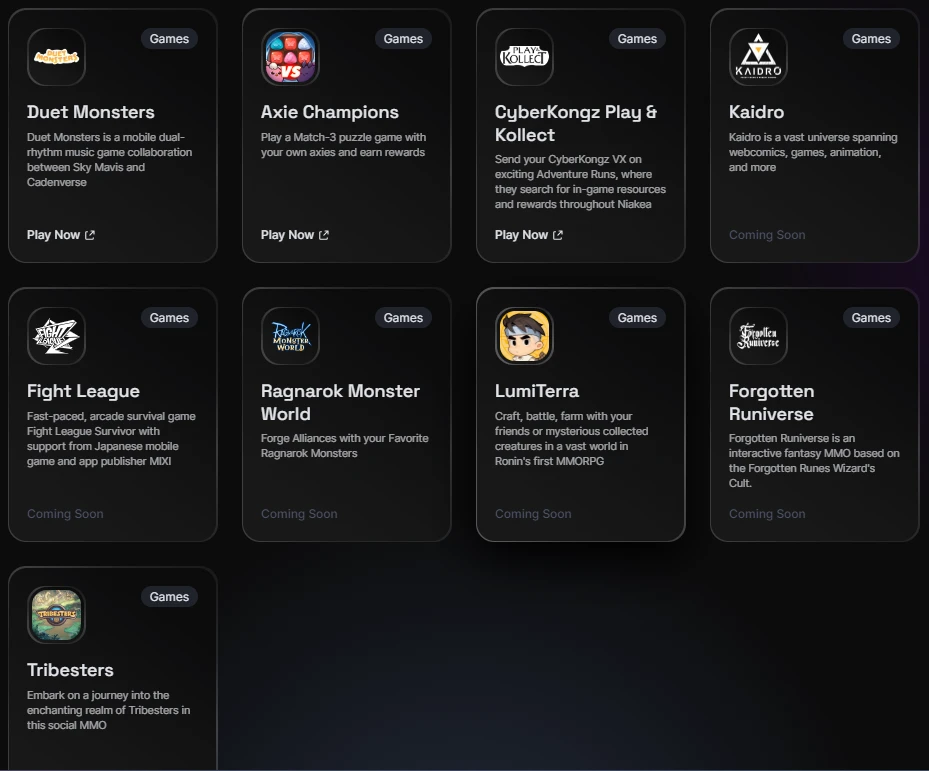
Task: Click the Ragnarok Monster World heading
Action: (x=340, y=402)
